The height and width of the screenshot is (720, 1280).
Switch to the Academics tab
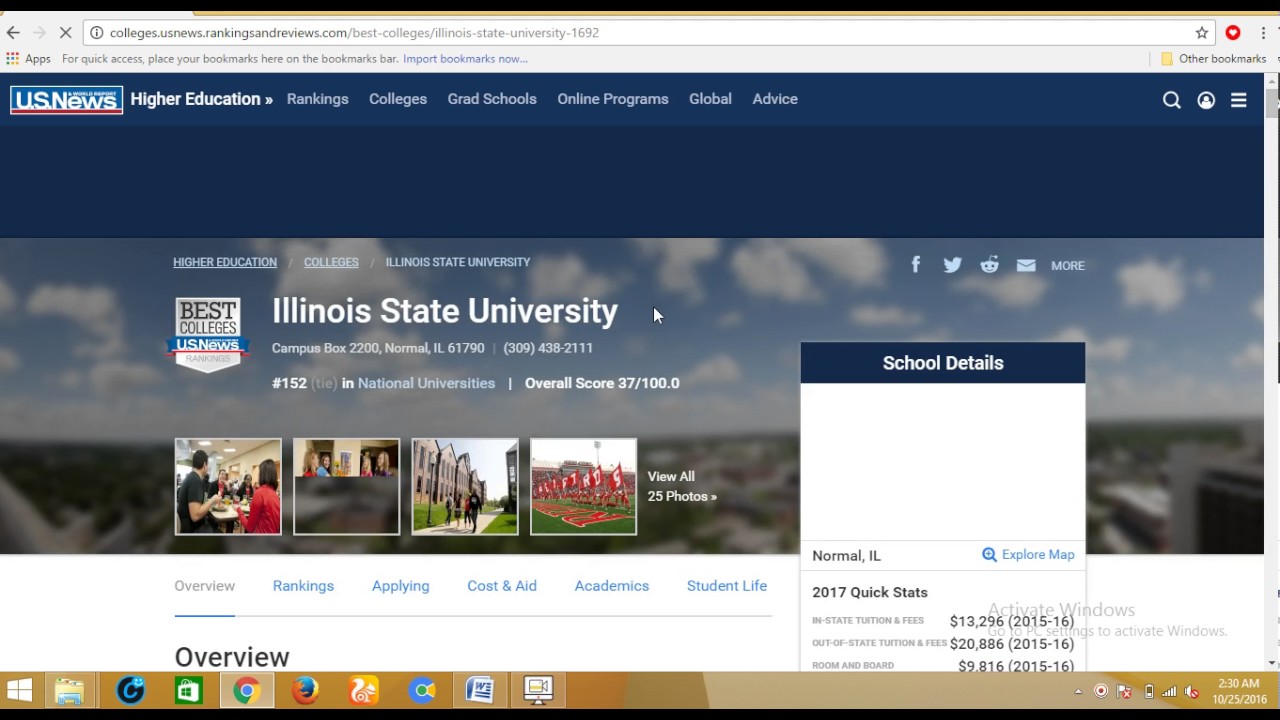click(x=612, y=586)
